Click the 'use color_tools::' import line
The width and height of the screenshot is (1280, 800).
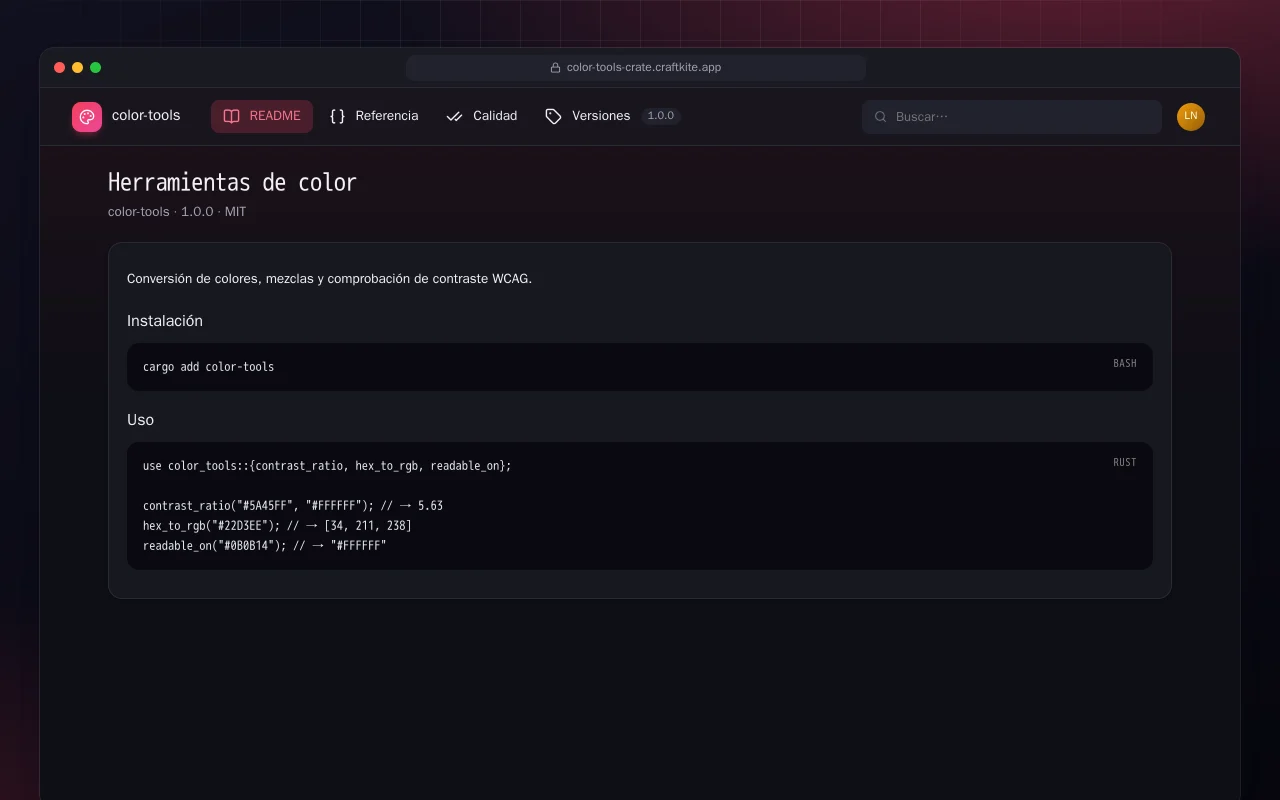coord(327,466)
